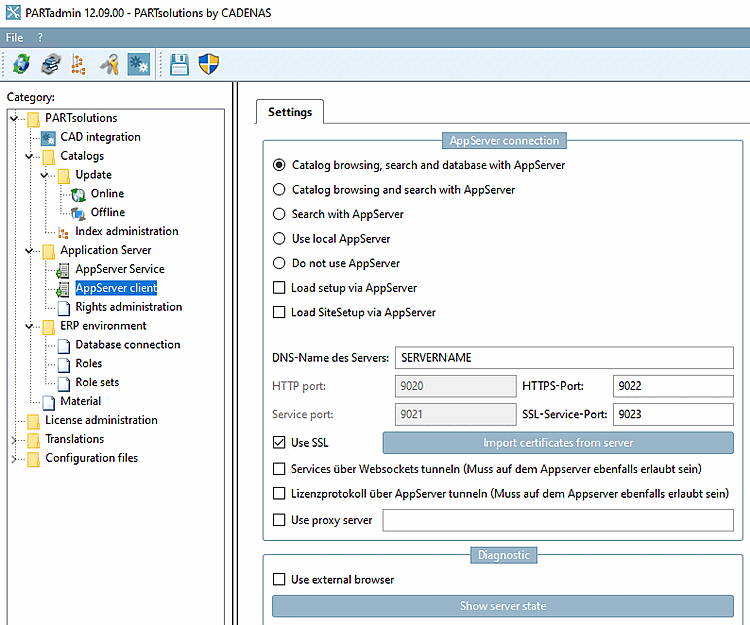The width and height of the screenshot is (750, 625).
Task: Select Database connection in tree
Action: click(128, 345)
